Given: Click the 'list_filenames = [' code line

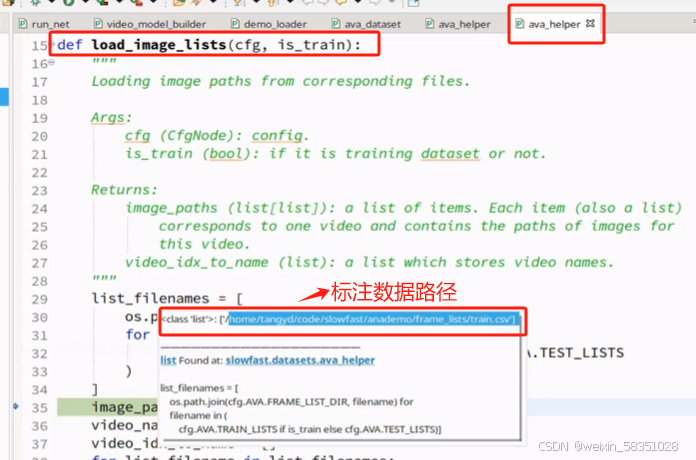Looking at the screenshot, I should (167, 298).
